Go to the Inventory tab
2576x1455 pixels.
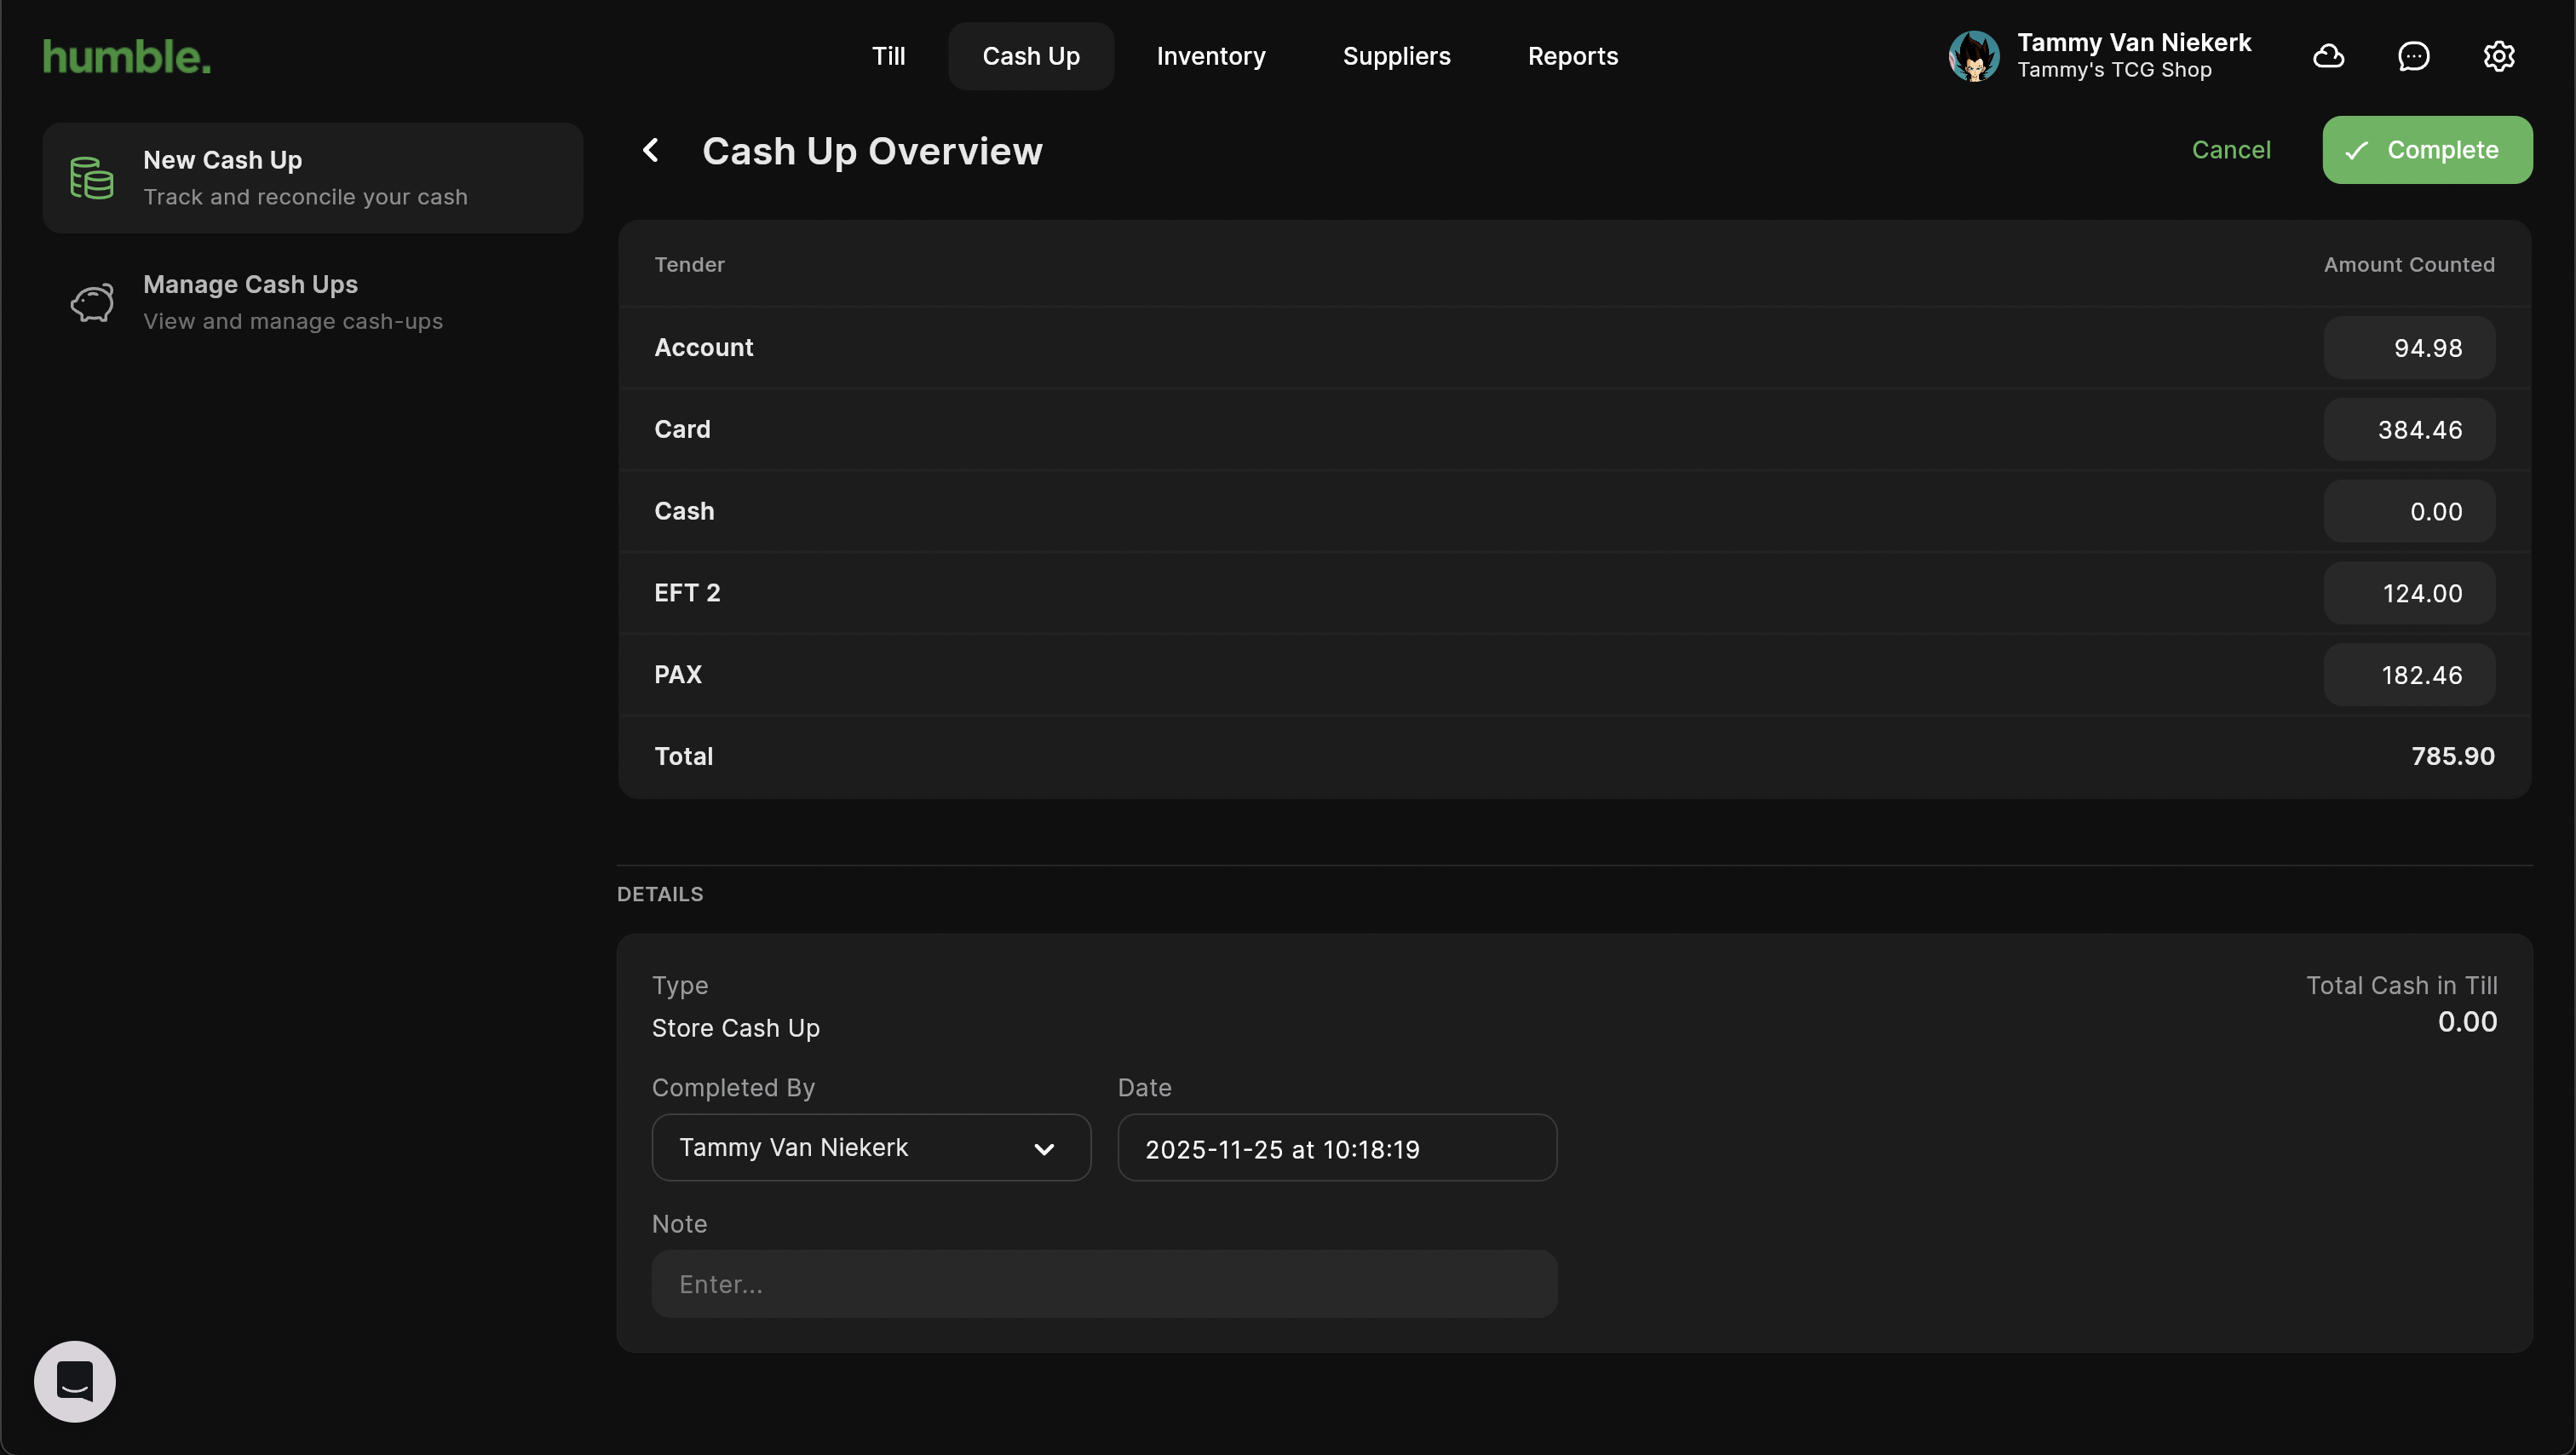pos(1210,56)
